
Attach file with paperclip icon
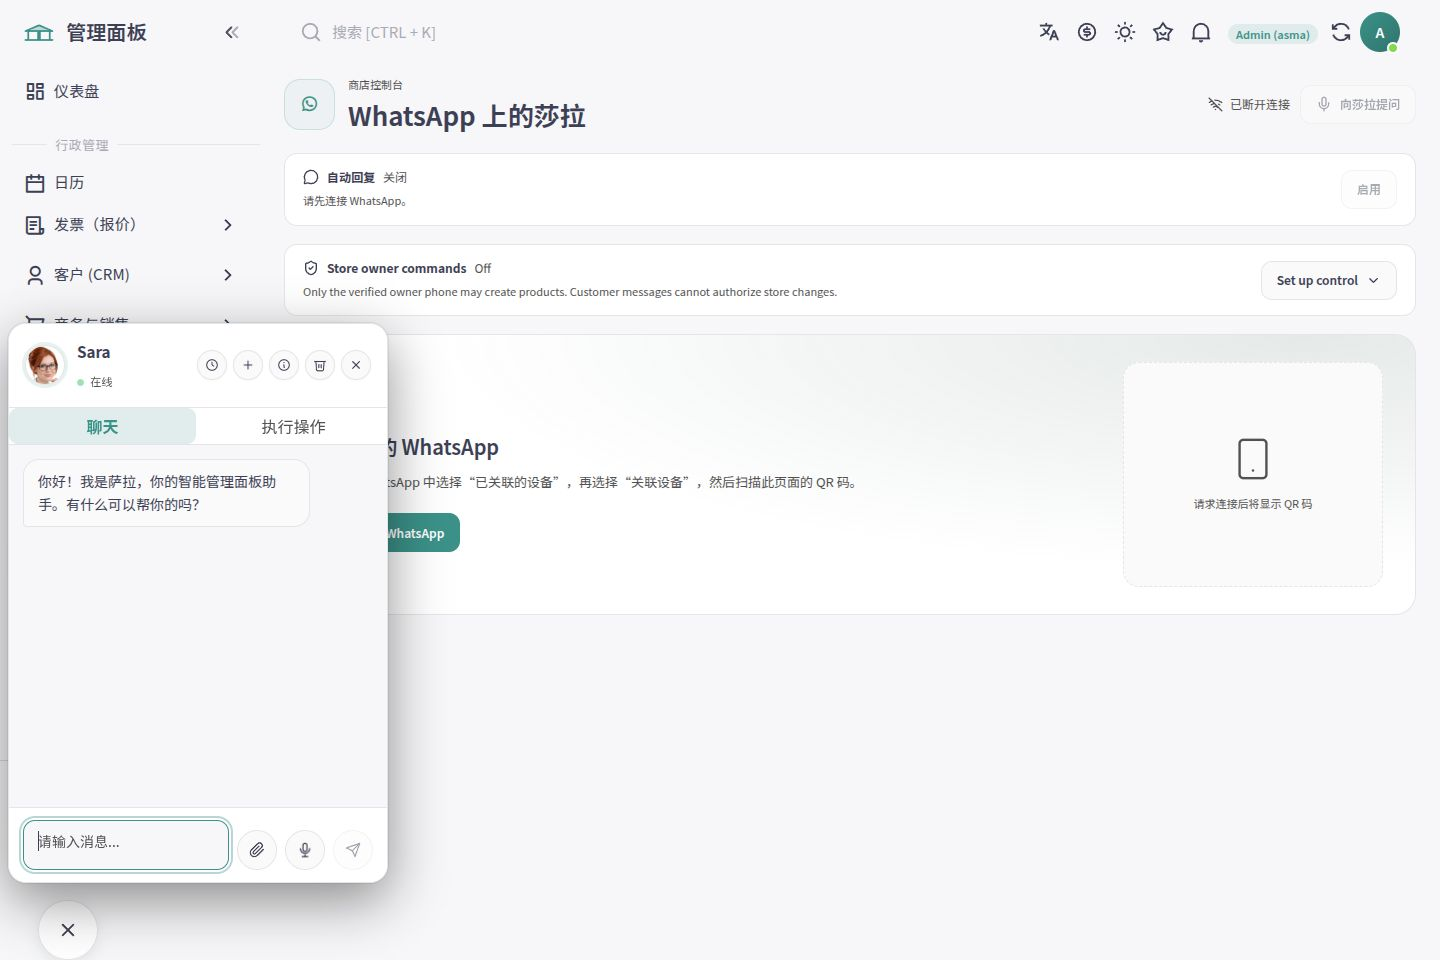pyautogui.click(x=257, y=850)
